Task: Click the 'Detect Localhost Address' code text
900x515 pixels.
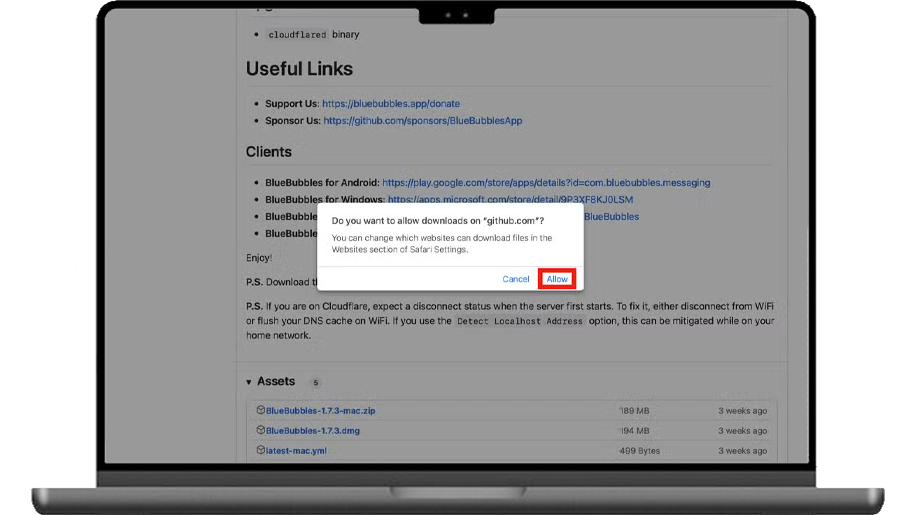Action: pos(520,322)
